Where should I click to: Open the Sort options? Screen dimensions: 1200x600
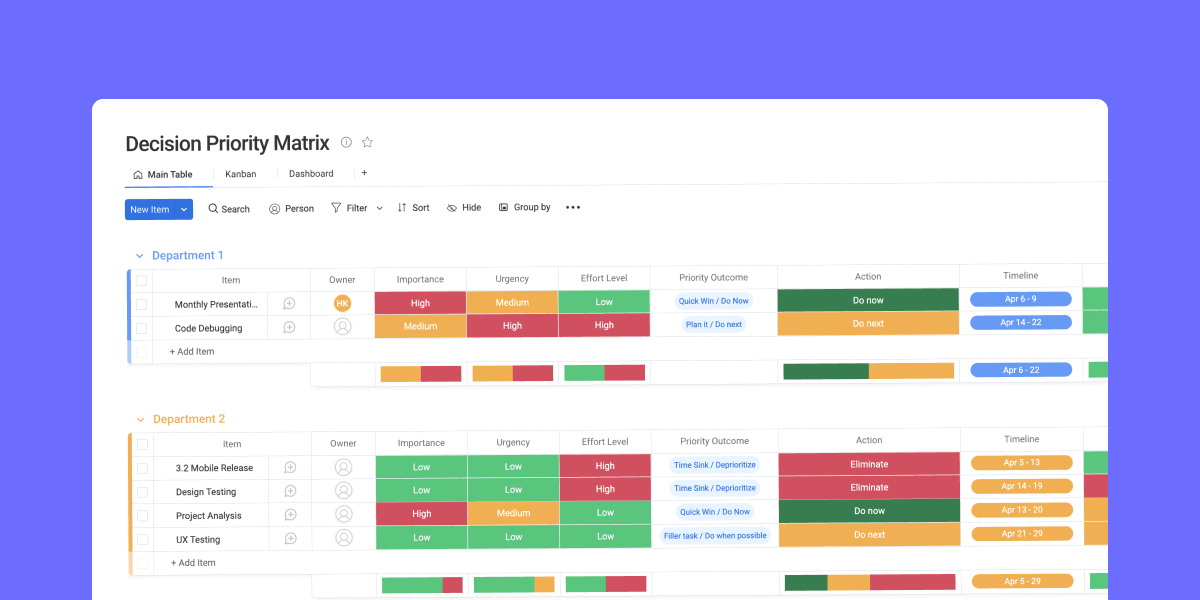(x=413, y=208)
